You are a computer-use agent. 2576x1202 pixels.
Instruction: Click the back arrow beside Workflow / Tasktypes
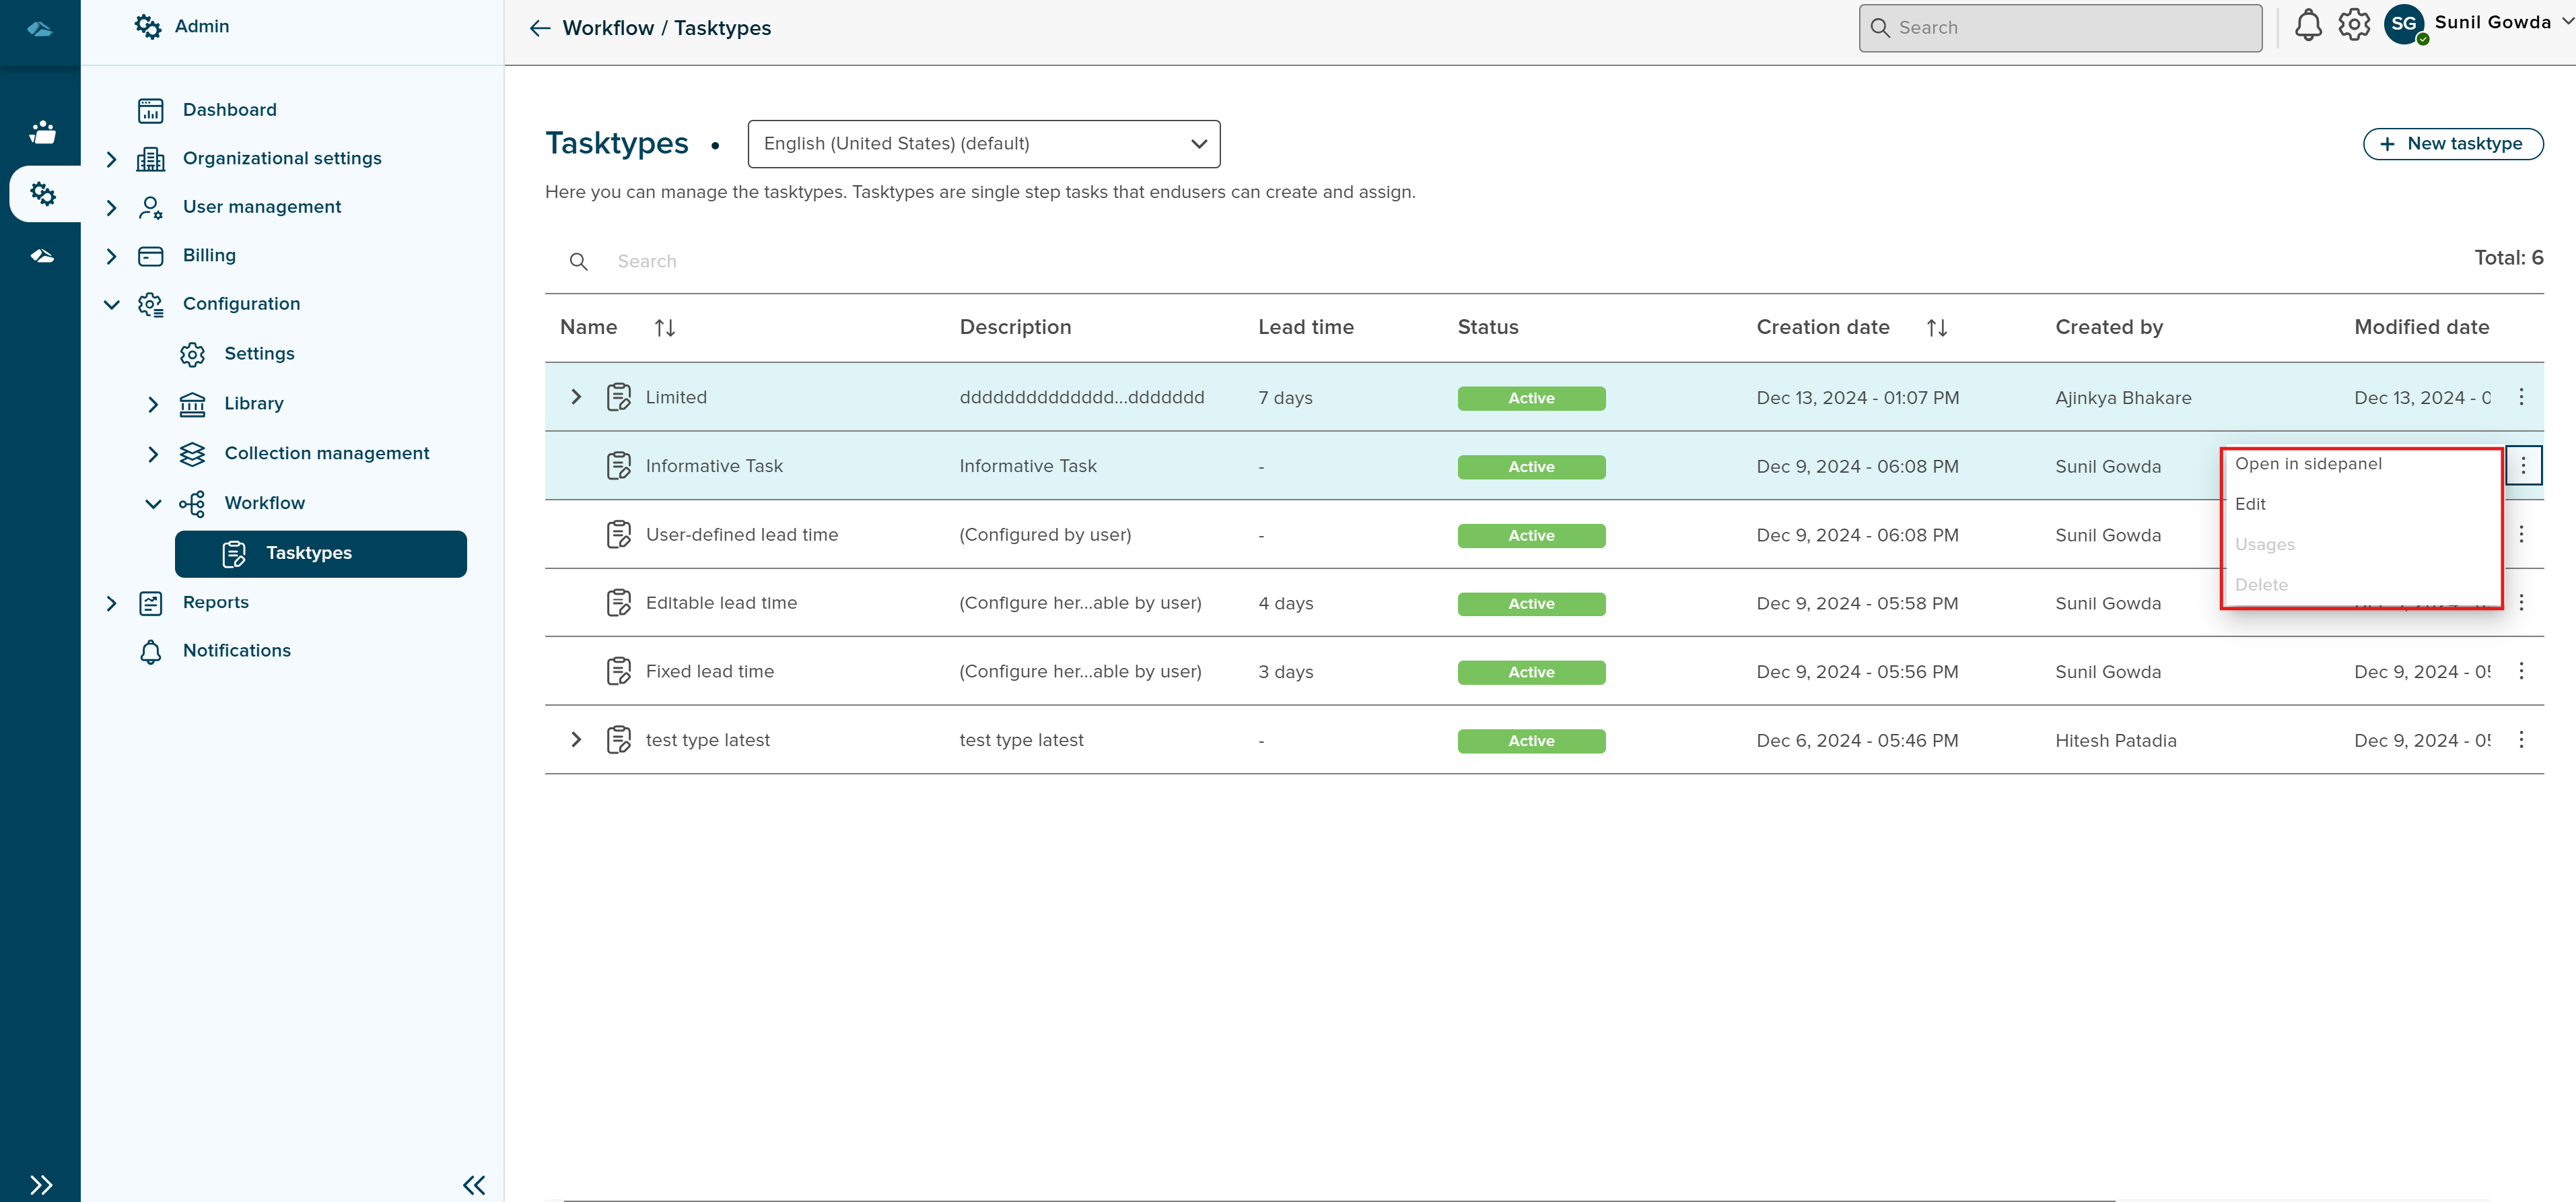pos(540,28)
